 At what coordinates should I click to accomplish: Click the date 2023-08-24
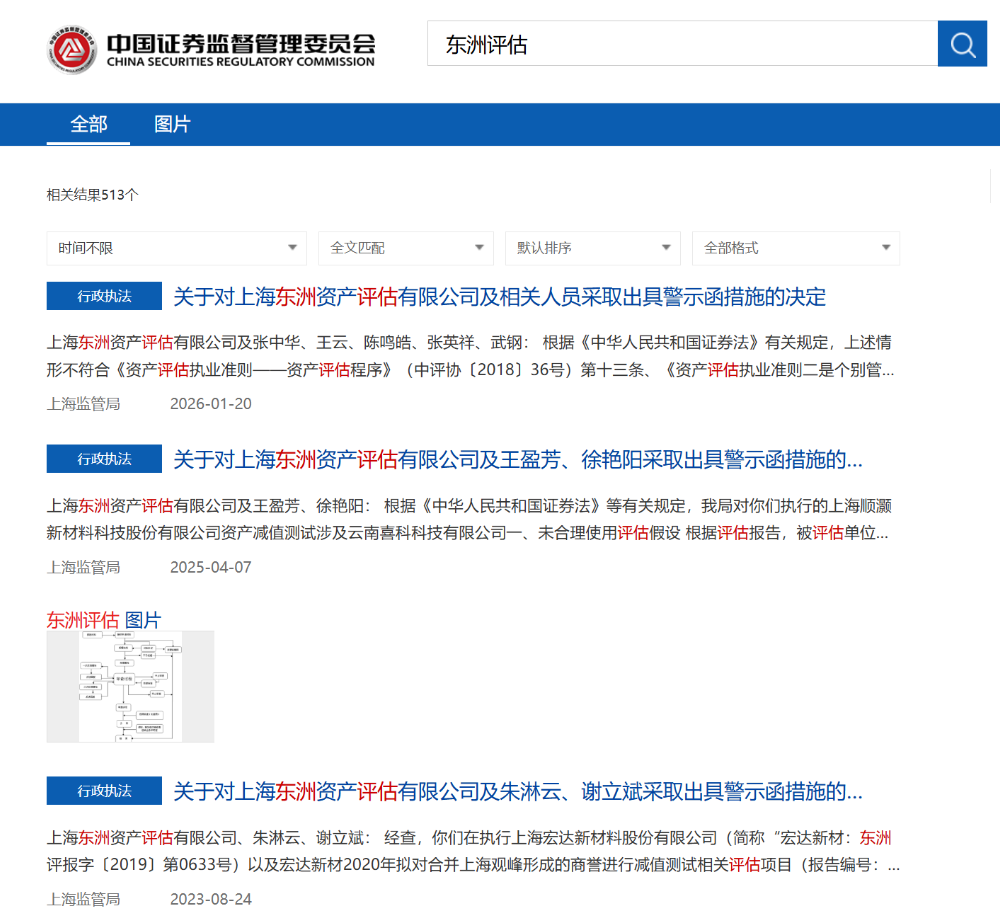[x=210, y=899]
